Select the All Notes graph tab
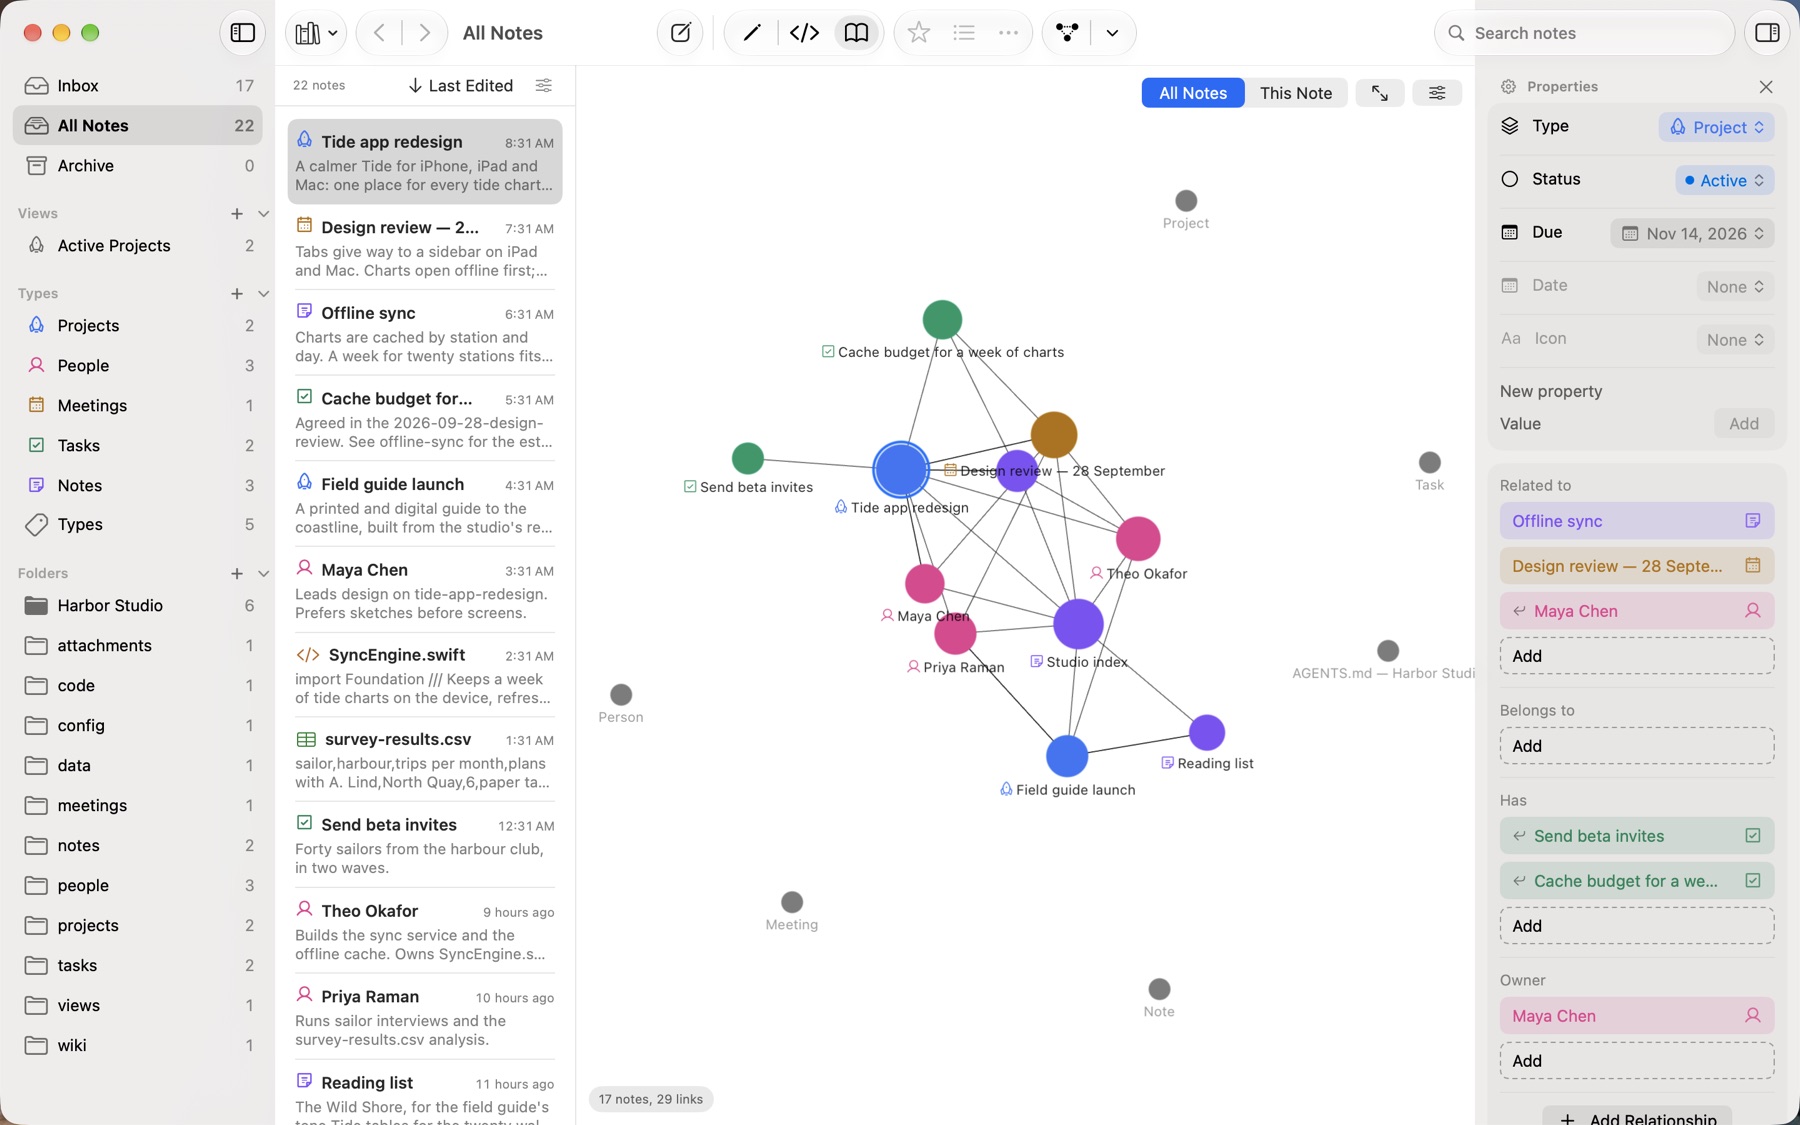Viewport: 1800px width, 1125px height. 1193,93
